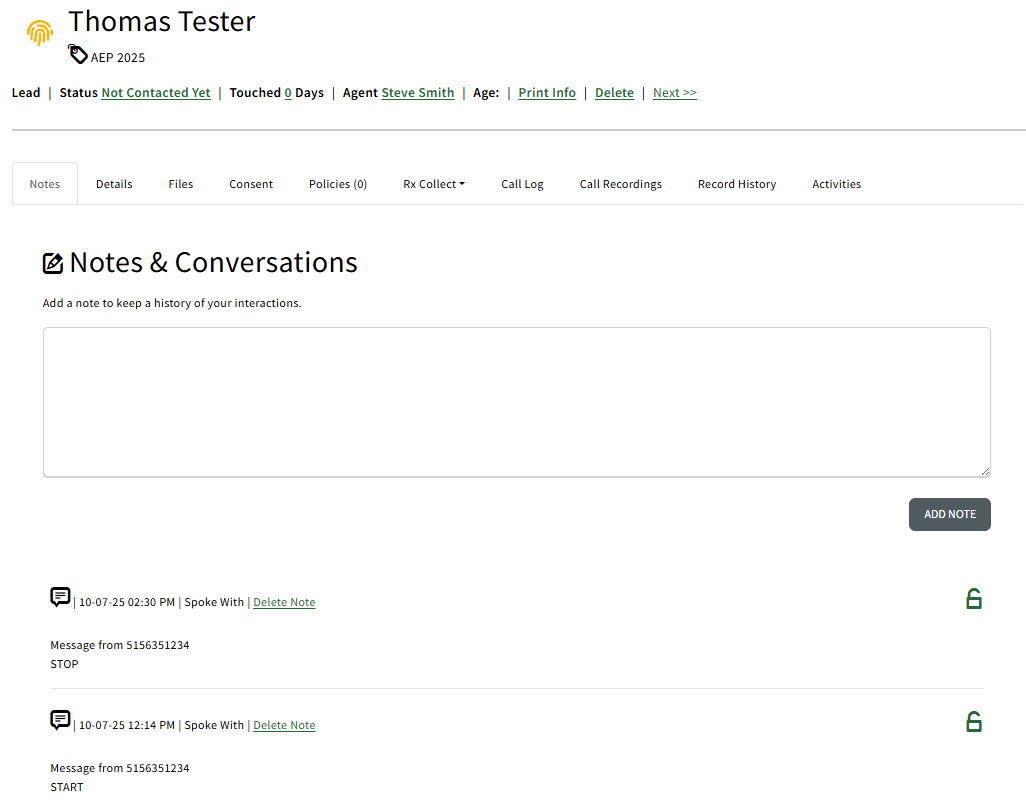This screenshot has height=807, width=1026.
Task: Click the Notes & Conversations edit icon
Action: pos(53,262)
